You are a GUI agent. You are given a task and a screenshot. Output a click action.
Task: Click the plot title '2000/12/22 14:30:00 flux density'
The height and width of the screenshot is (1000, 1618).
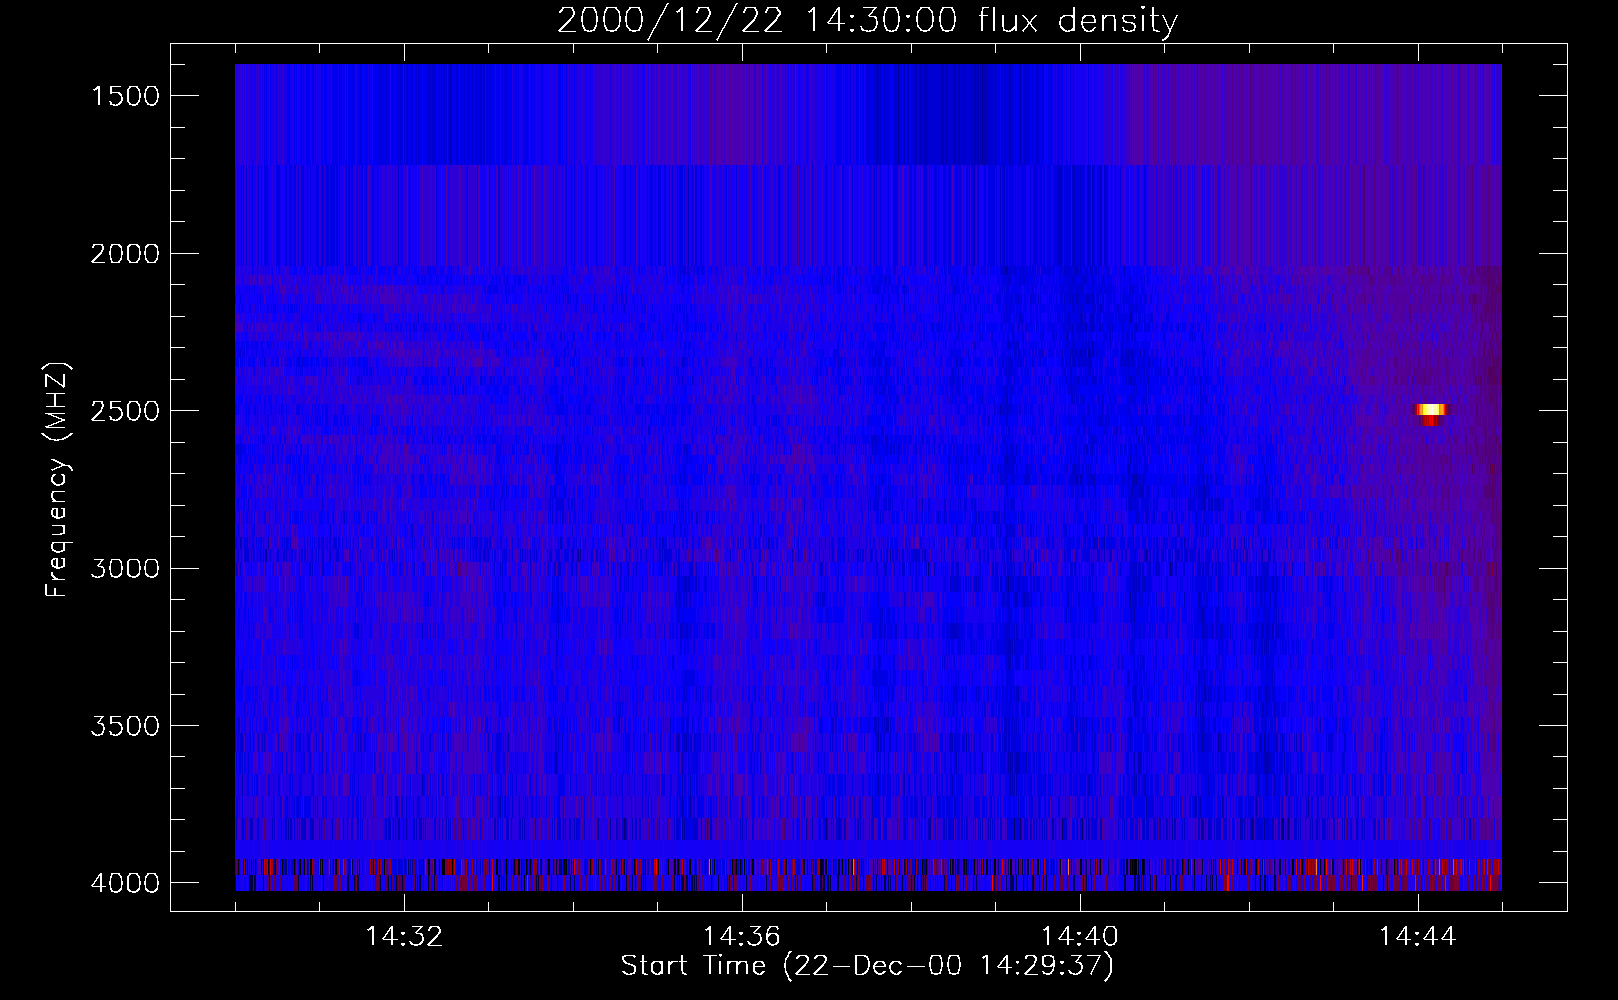pos(867,21)
